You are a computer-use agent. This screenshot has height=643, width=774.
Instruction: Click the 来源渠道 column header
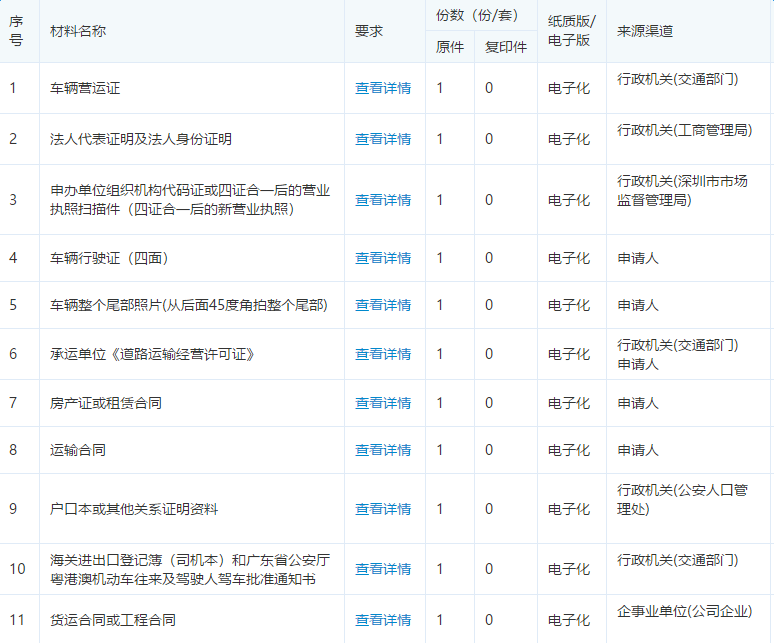tap(645, 31)
